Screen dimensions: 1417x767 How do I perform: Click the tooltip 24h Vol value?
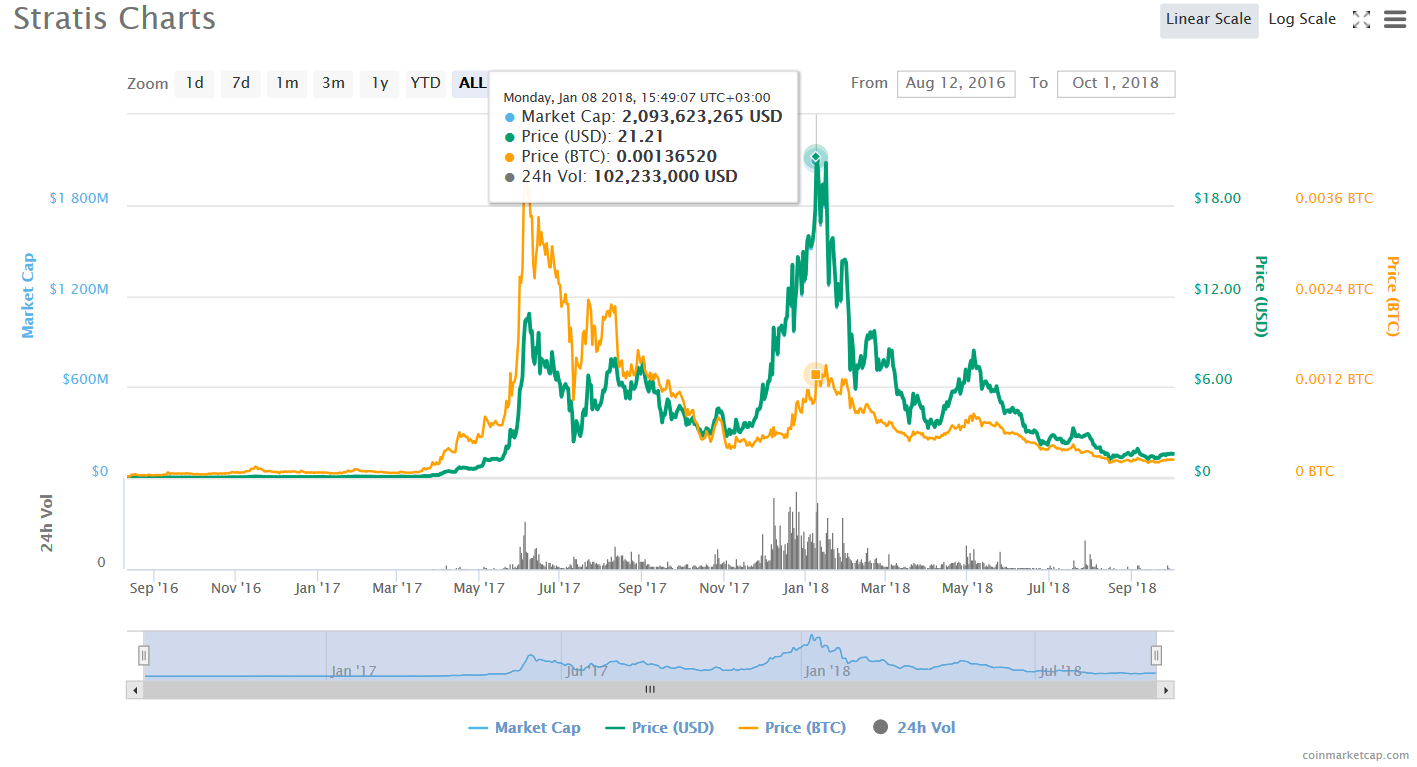click(x=666, y=176)
